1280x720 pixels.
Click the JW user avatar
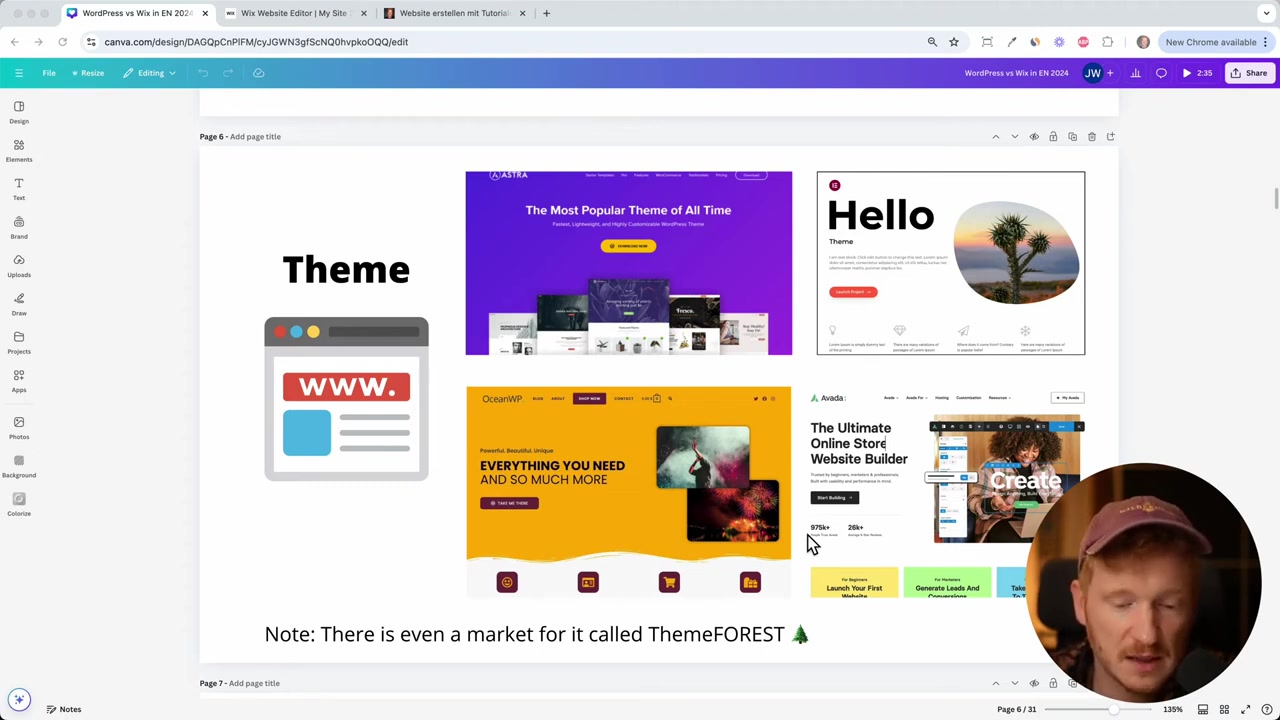[x=1092, y=73]
